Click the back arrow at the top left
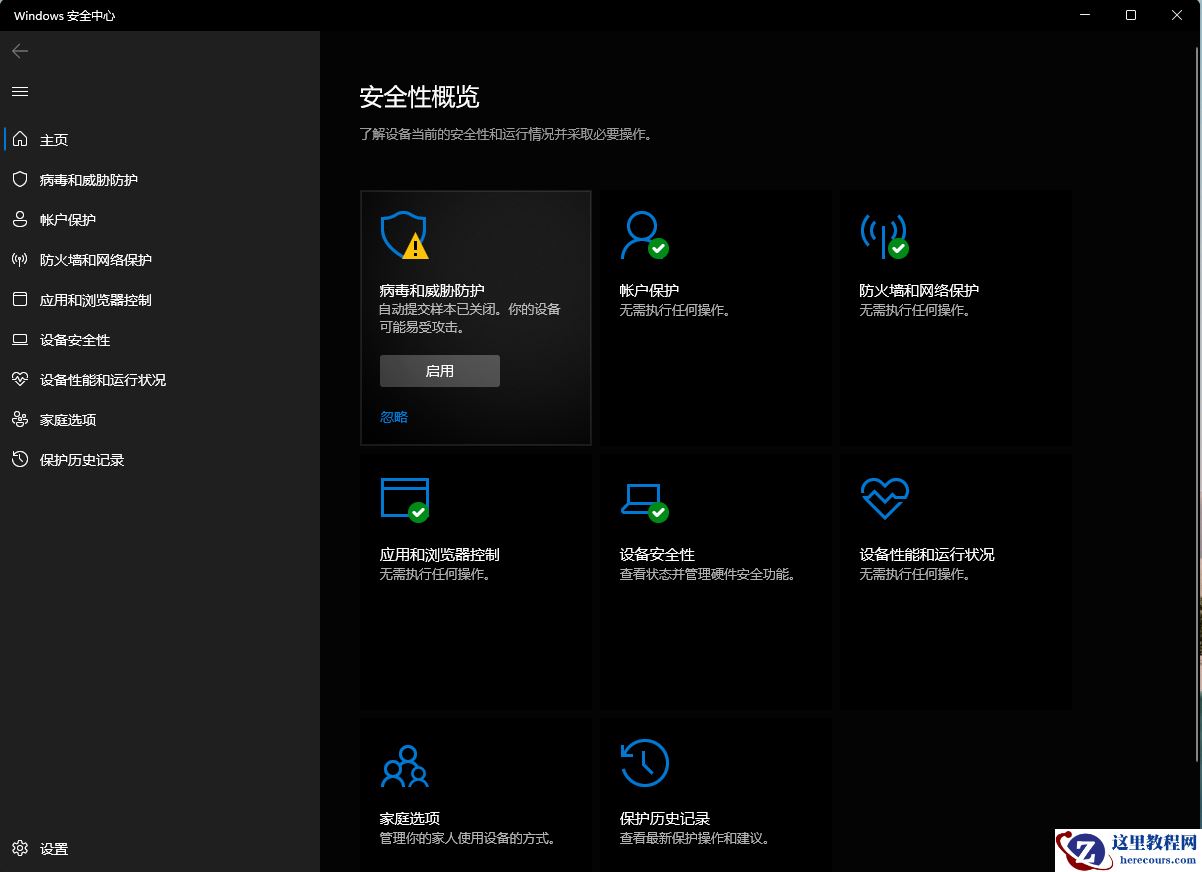This screenshot has width=1202, height=872. 19,51
